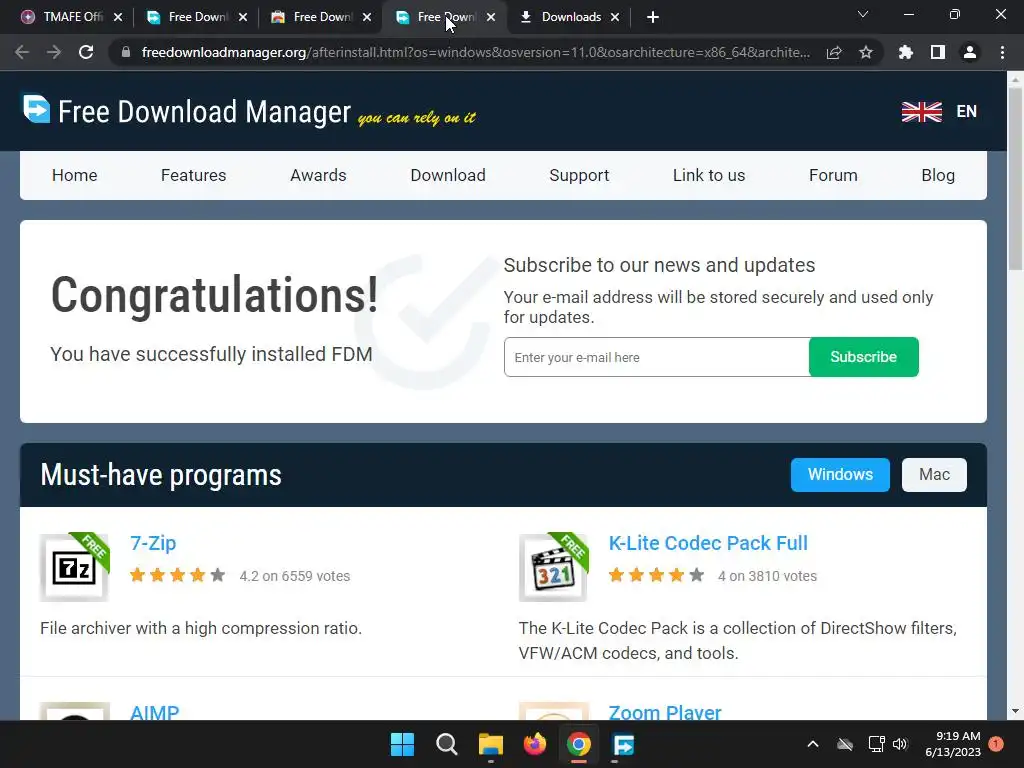Open the Zoom Player program link

coord(665,712)
